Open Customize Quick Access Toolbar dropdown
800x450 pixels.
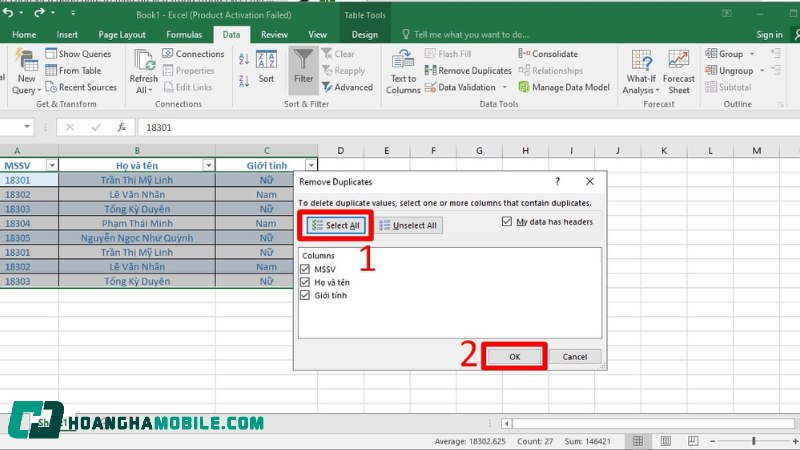[73, 13]
